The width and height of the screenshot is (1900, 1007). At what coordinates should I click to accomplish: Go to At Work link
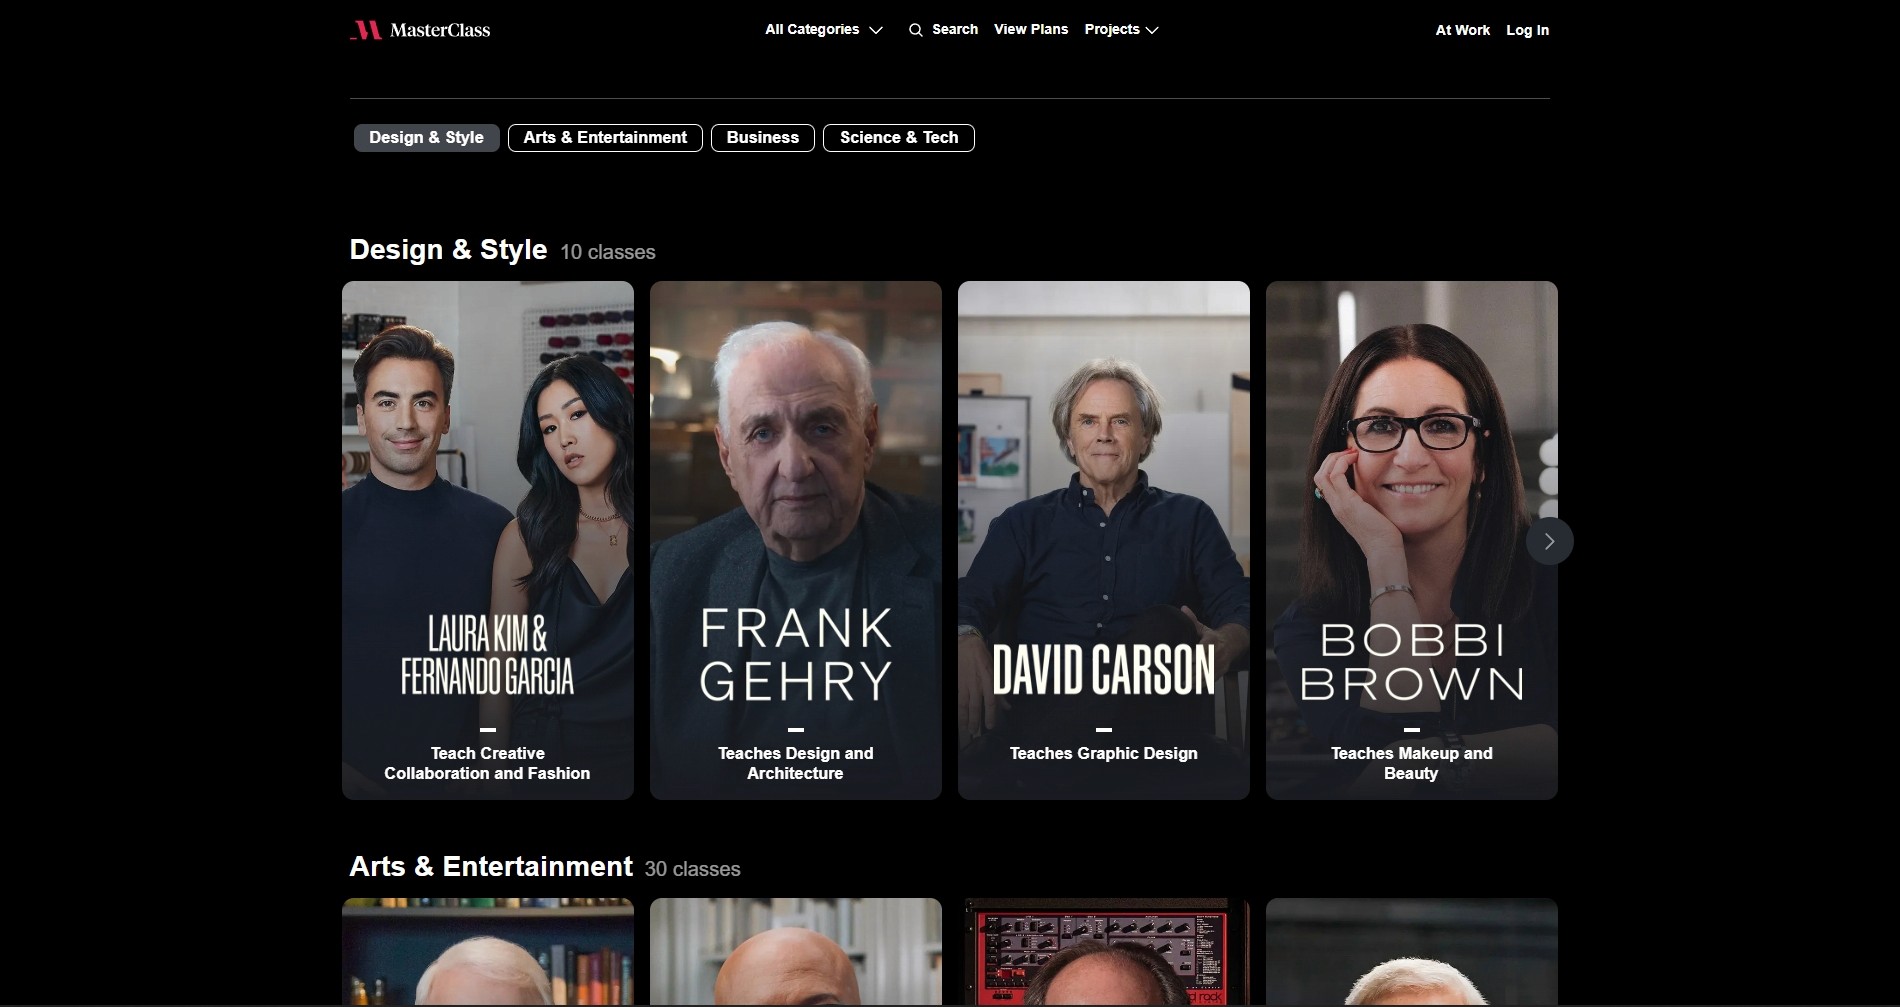(1462, 30)
